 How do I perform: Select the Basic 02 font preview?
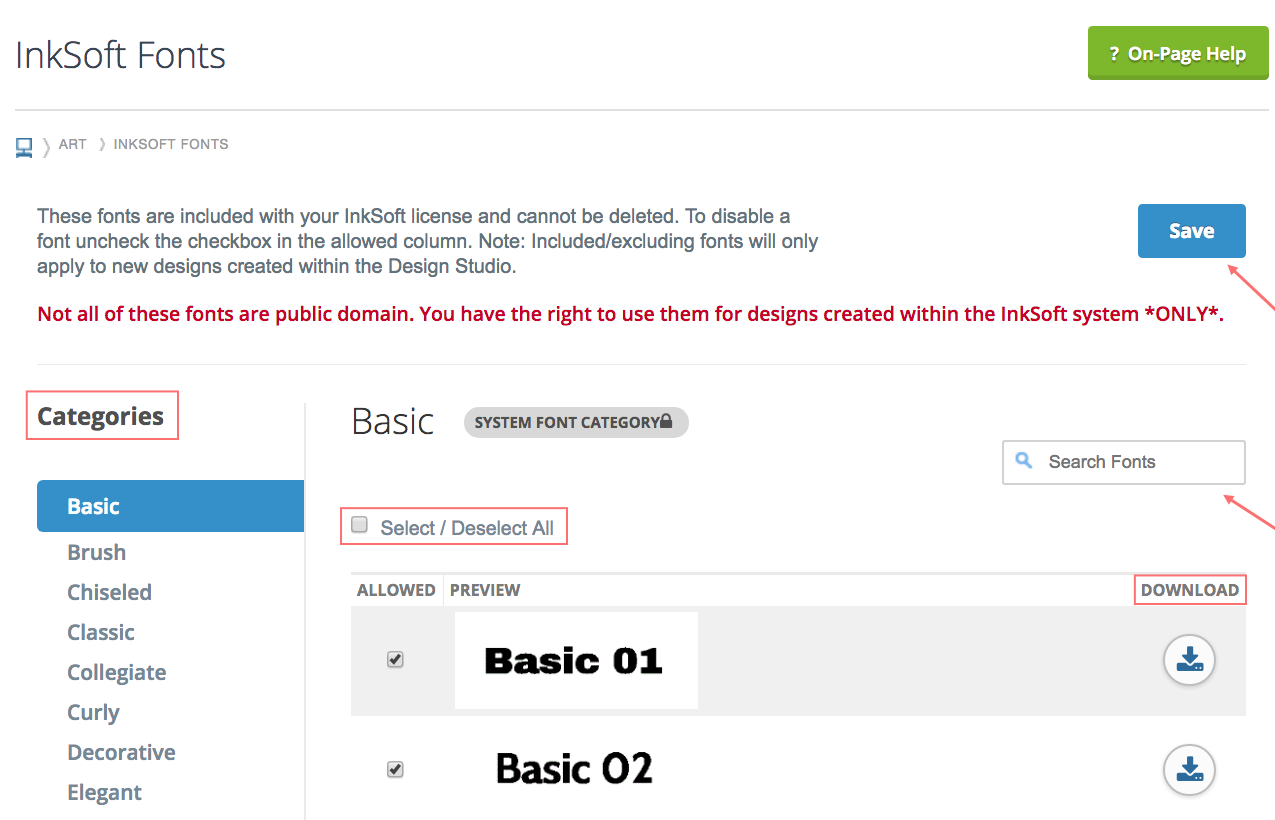[575, 768]
